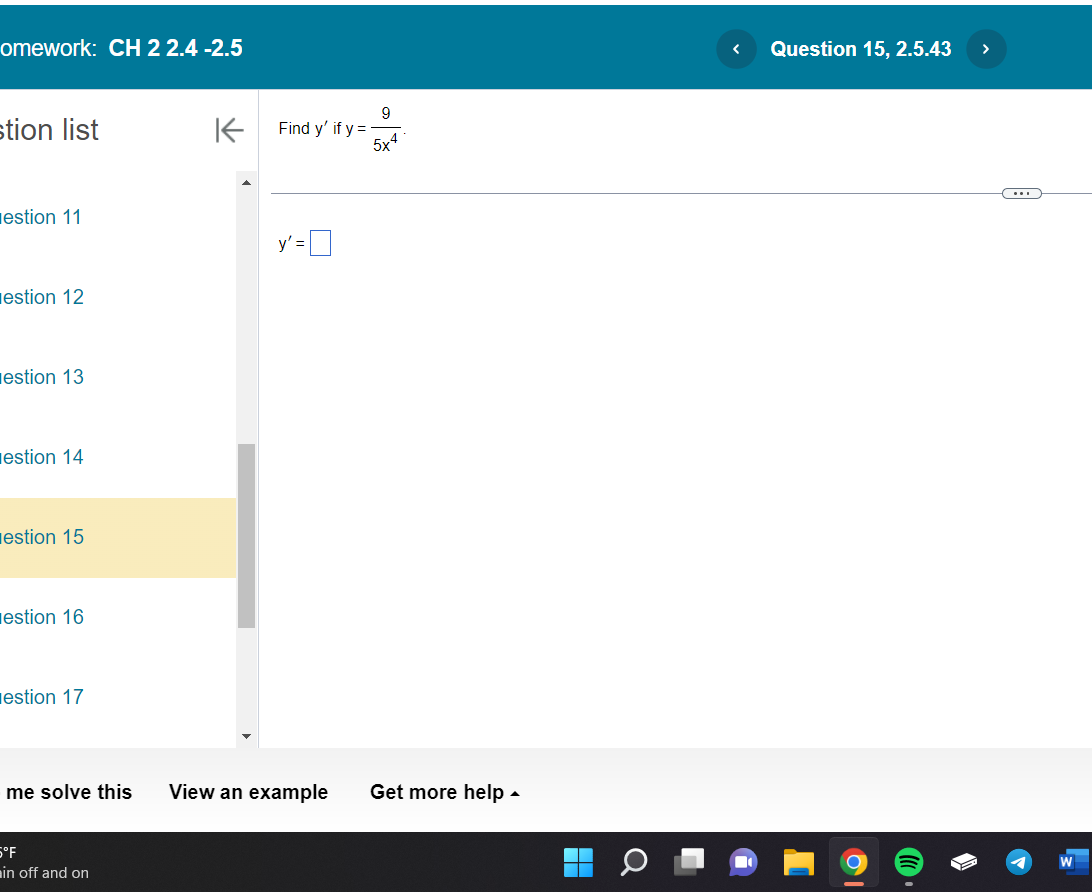The image size is (1092, 892).
Task: Click Help me solve this
Action: point(66,792)
